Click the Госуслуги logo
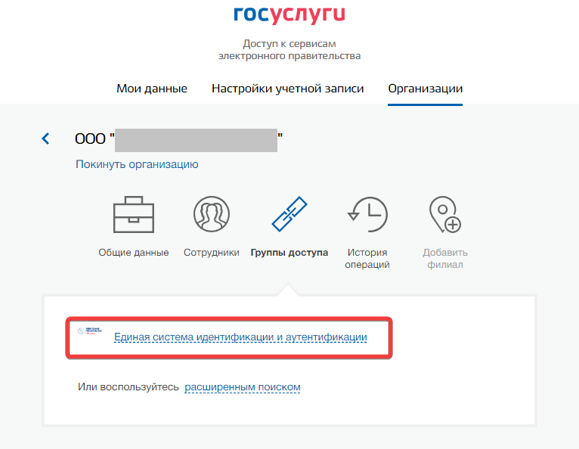The image size is (579, 449). point(289,15)
